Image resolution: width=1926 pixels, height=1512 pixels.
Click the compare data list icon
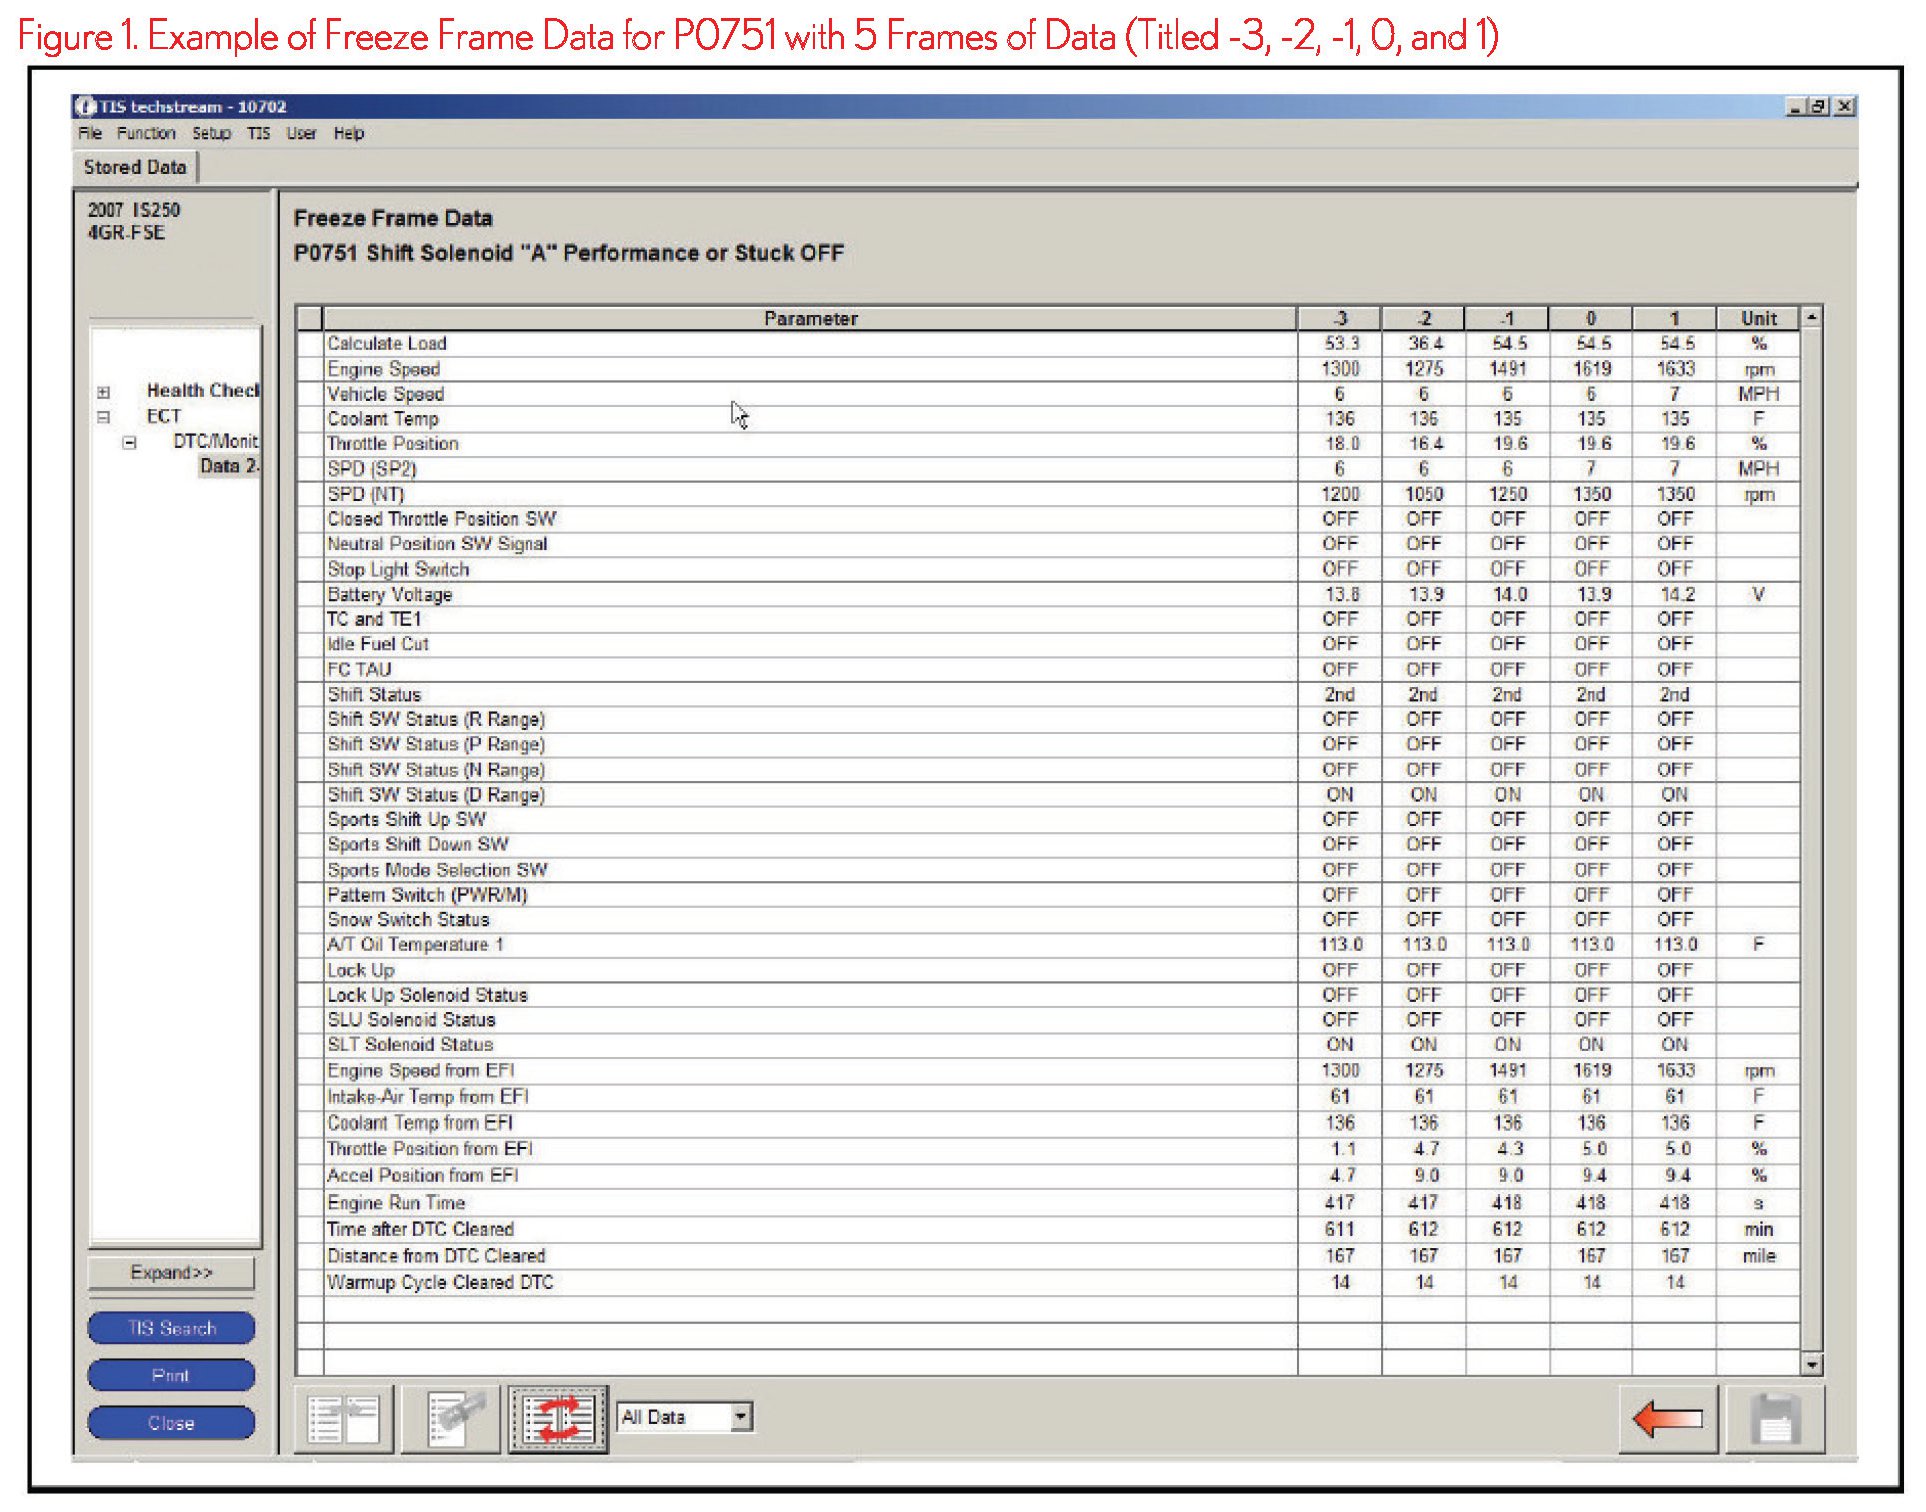344,1419
